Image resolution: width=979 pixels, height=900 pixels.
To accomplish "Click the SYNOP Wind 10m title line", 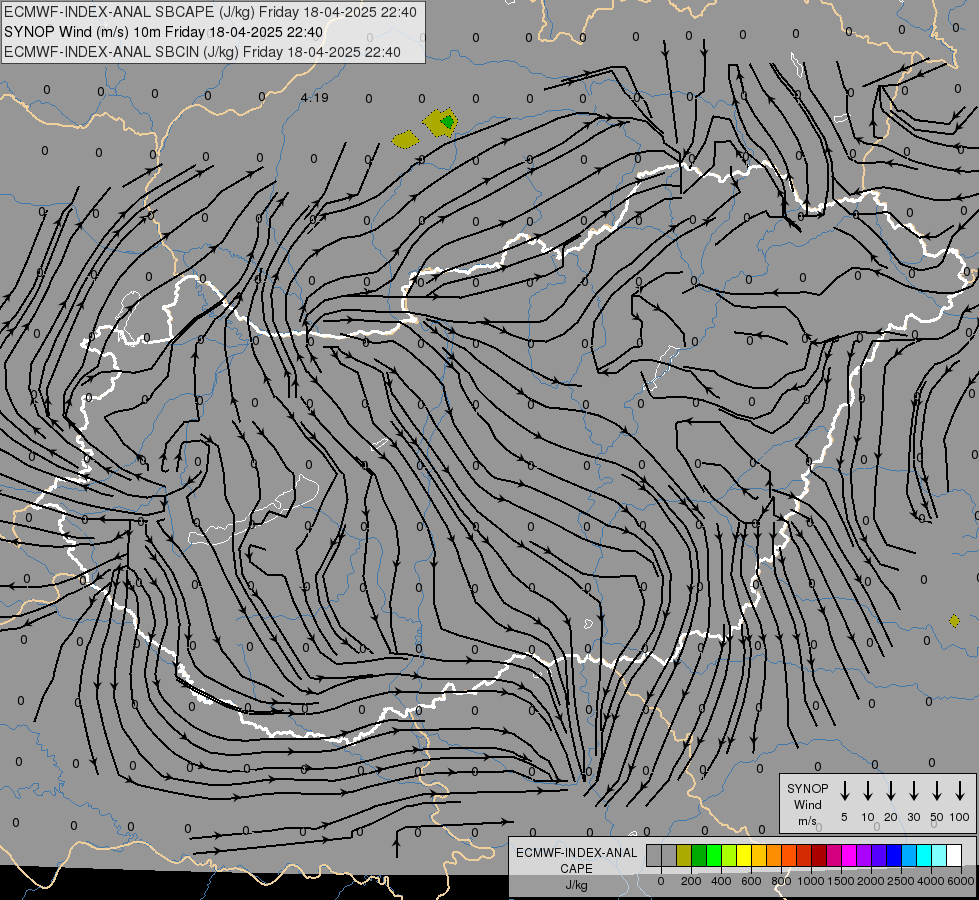I will 164,32.
